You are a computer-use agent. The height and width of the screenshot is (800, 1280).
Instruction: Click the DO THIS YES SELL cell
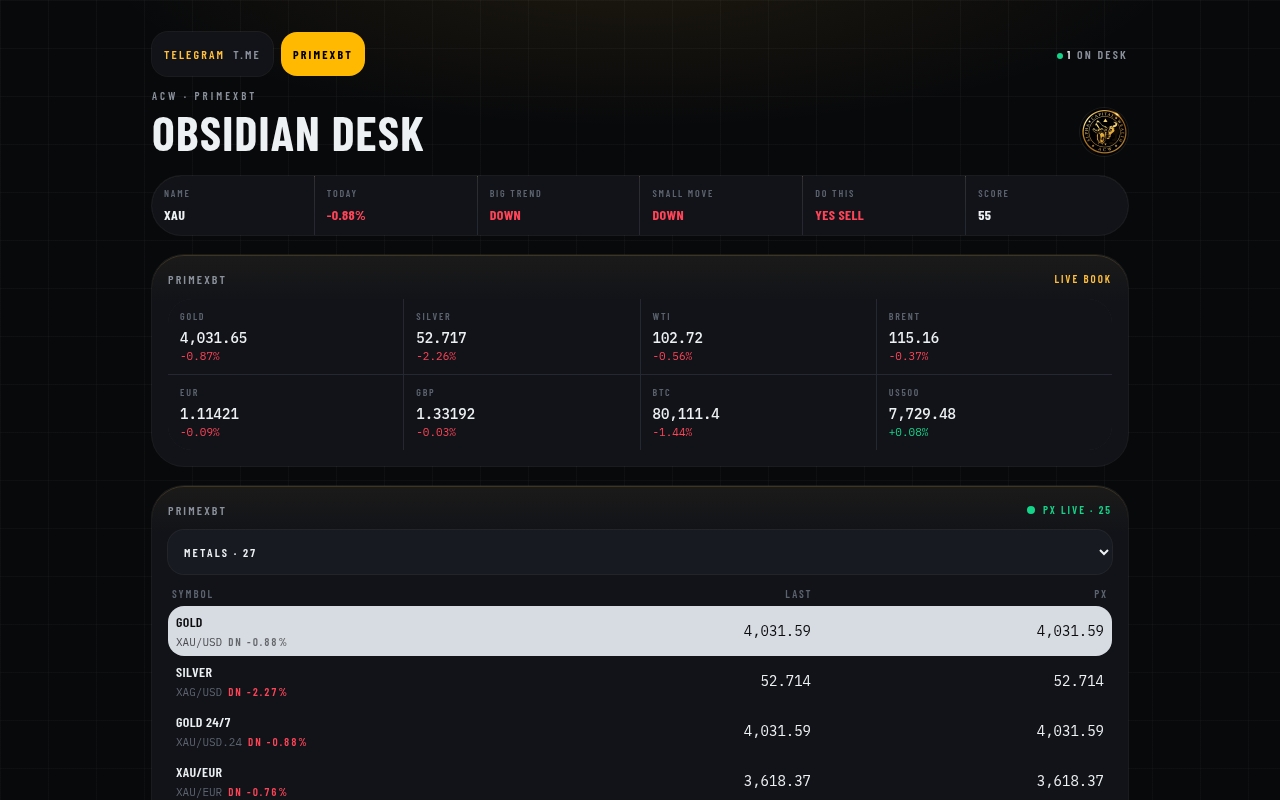point(884,205)
